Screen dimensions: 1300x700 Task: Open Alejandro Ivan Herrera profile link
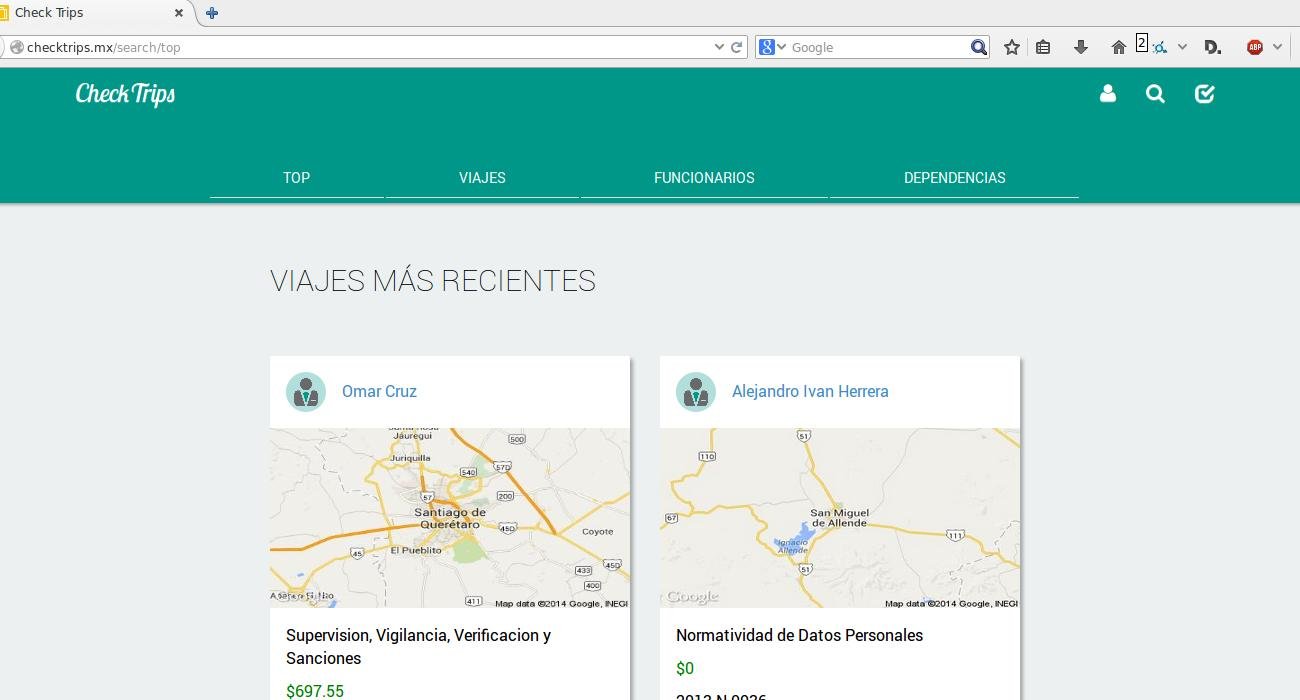[810, 392]
